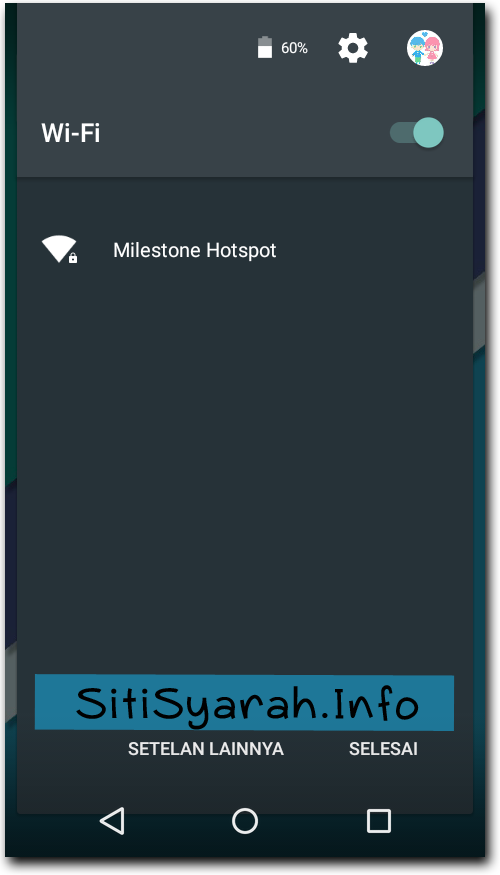Image resolution: width=500 pixels, height=875 pixels.
Task: Tap the user profile avatar picture
Action: (425, 48)
